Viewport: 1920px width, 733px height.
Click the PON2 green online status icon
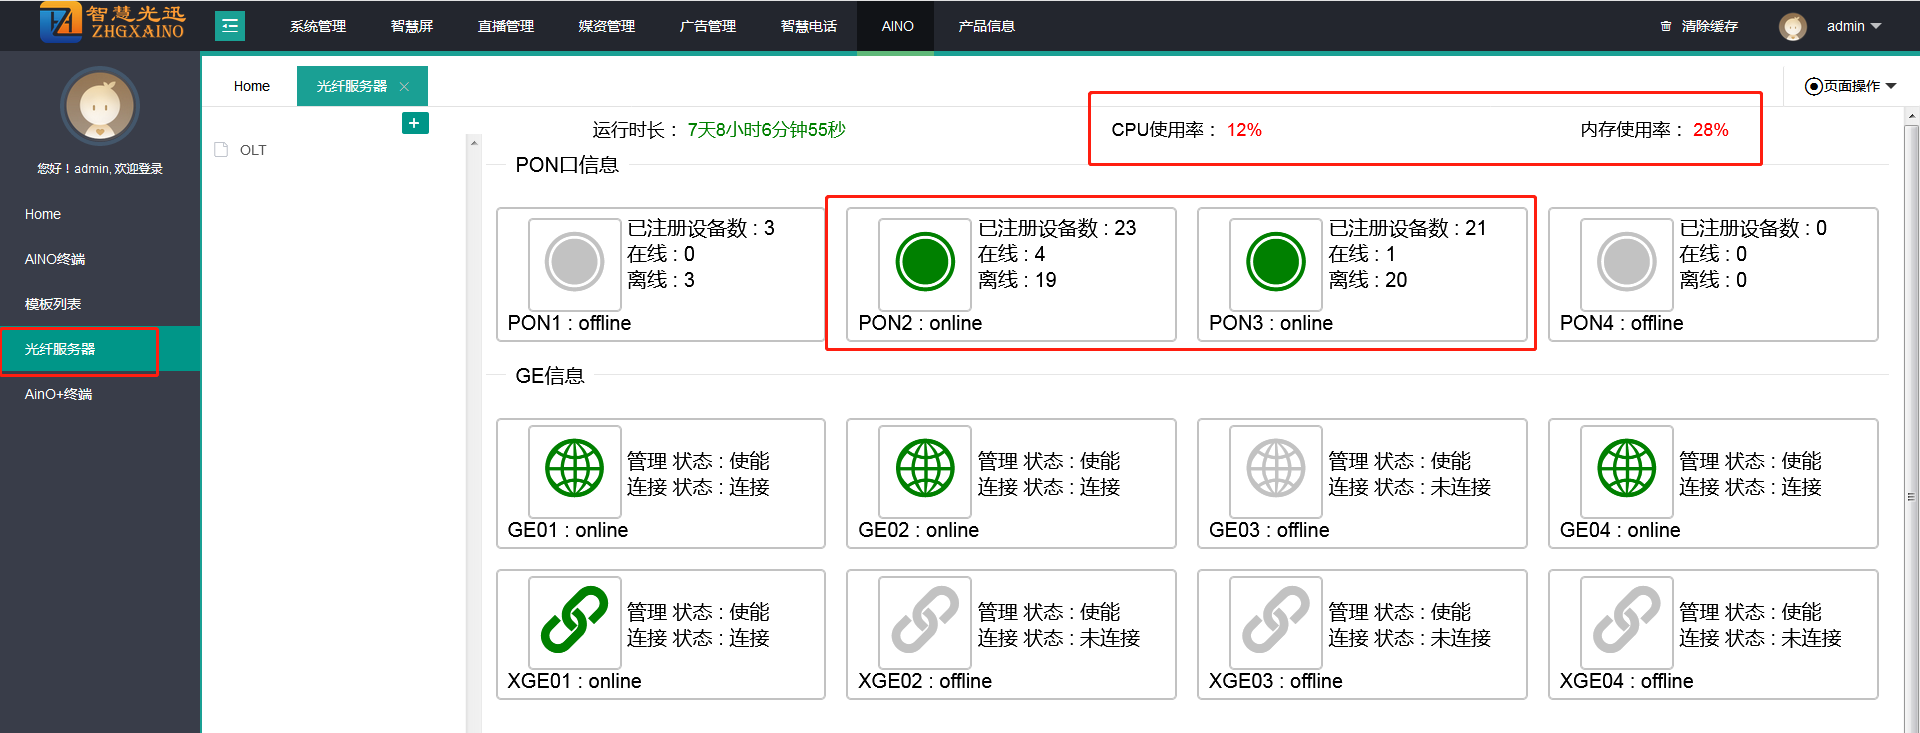click(924, 262)
